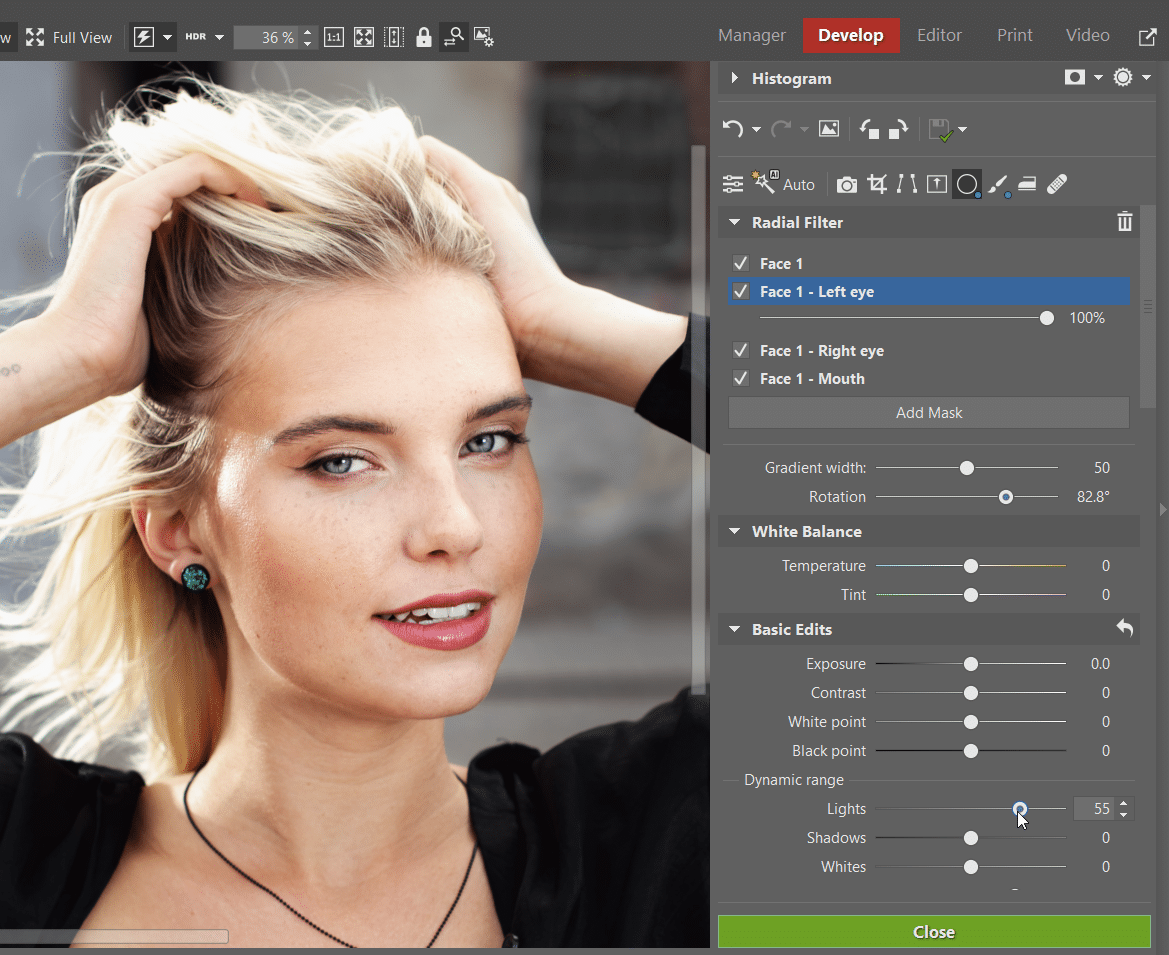1169x955 pixels.
Task: Select the Retouching brush (bandage) icon
Action: (1057, 184)
